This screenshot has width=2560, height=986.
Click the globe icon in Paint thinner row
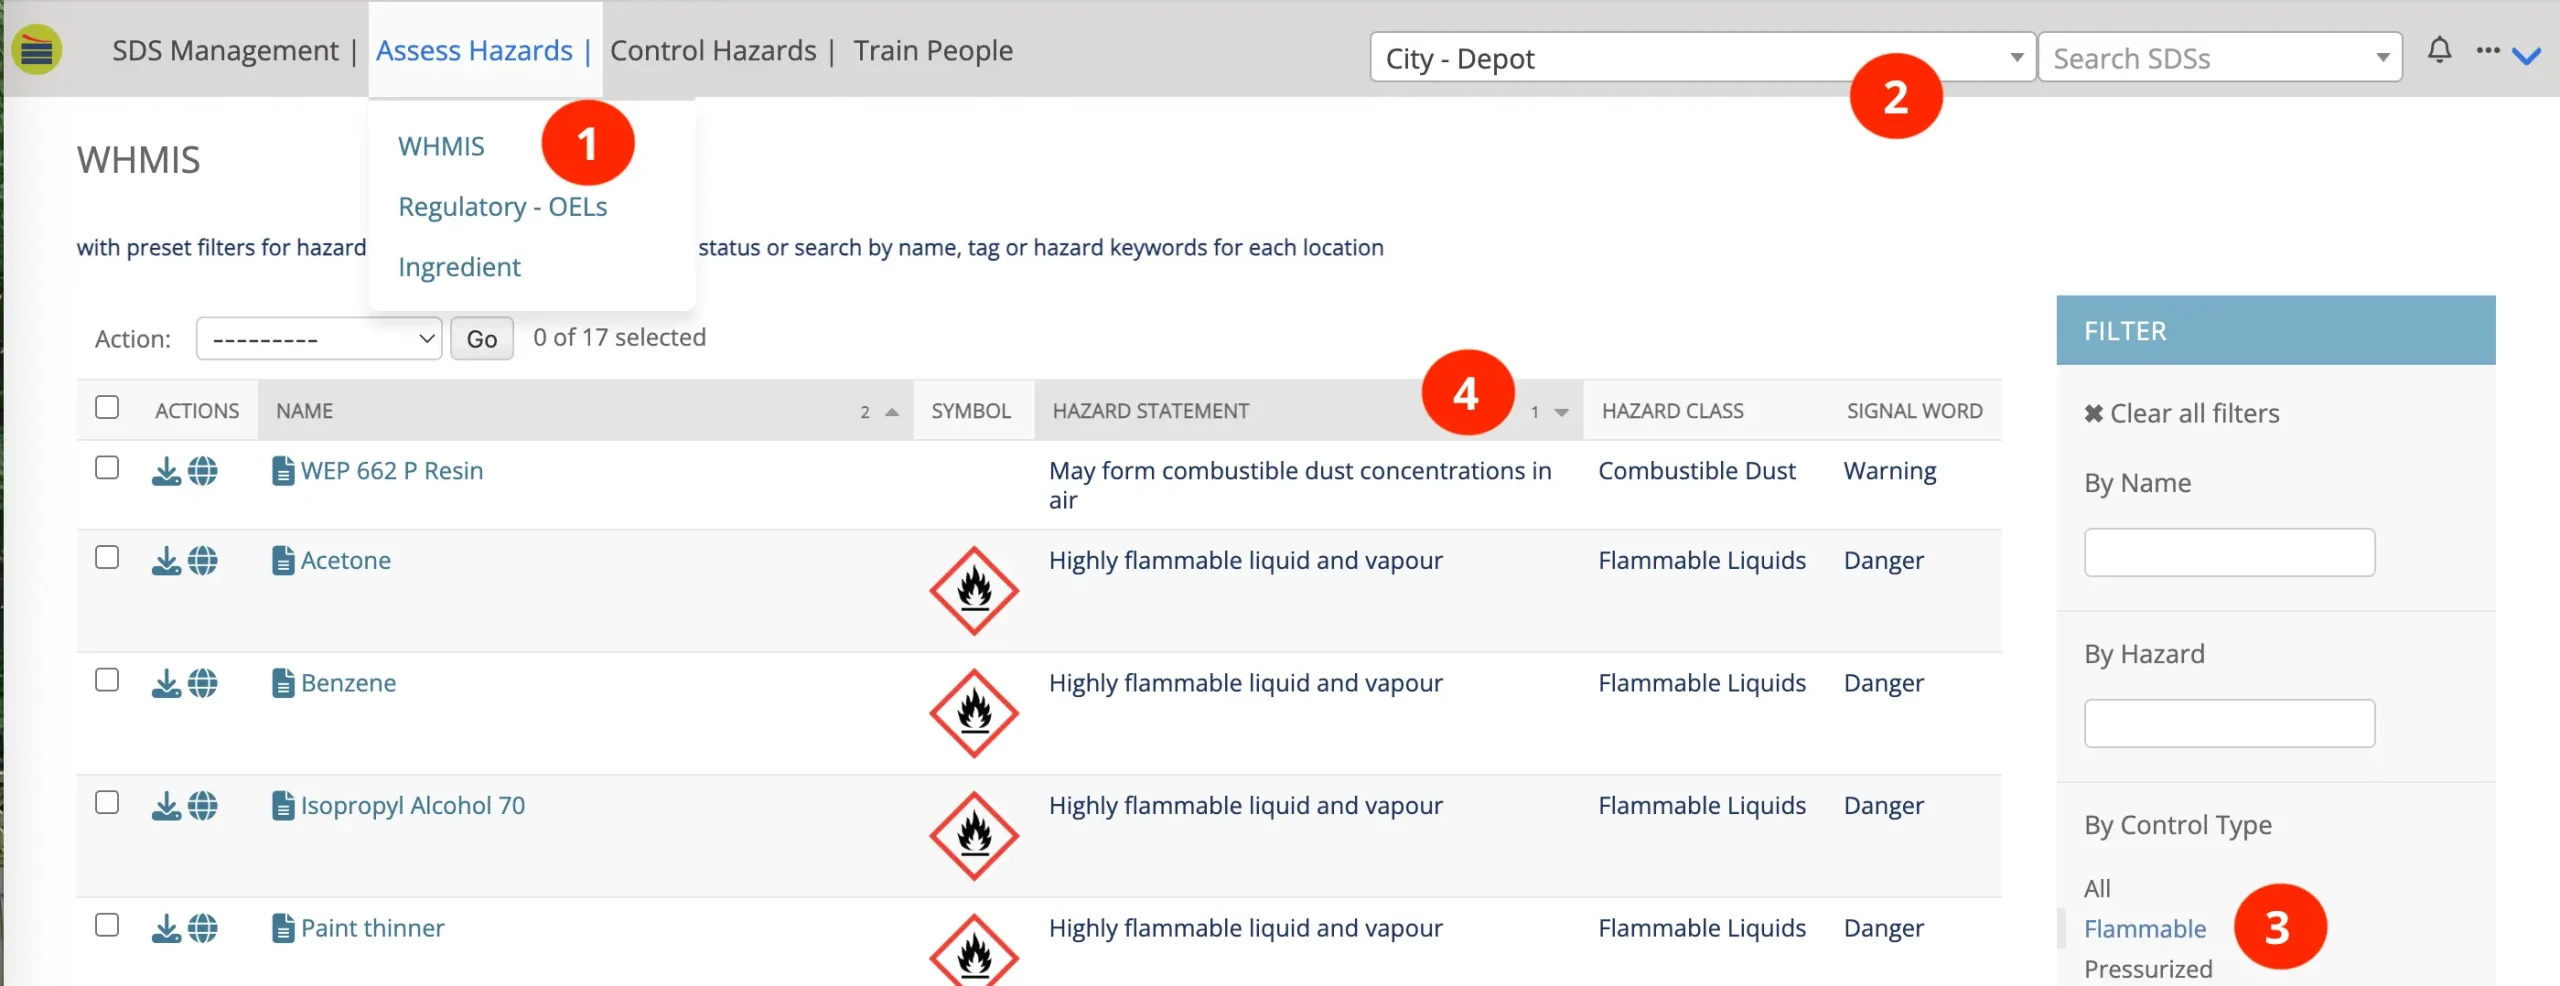[x=203, y=929]
